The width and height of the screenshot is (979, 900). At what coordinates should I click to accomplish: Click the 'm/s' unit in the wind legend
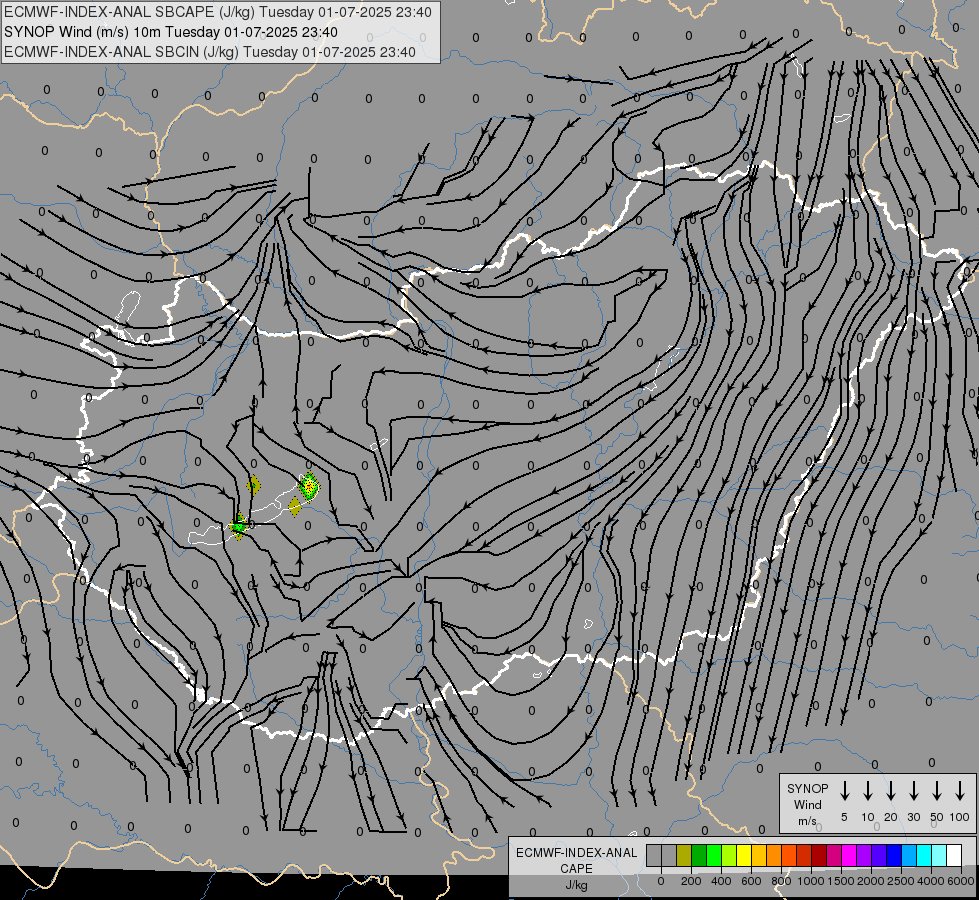pyautogui.click(x=807, y=821)
